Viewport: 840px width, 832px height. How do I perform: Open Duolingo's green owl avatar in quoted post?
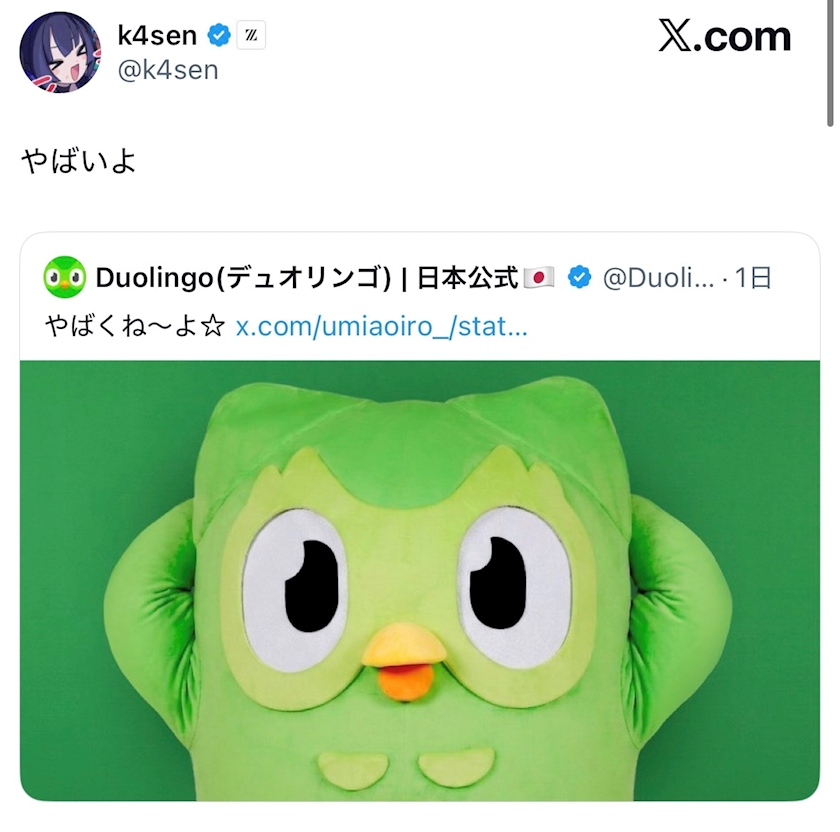64,277
